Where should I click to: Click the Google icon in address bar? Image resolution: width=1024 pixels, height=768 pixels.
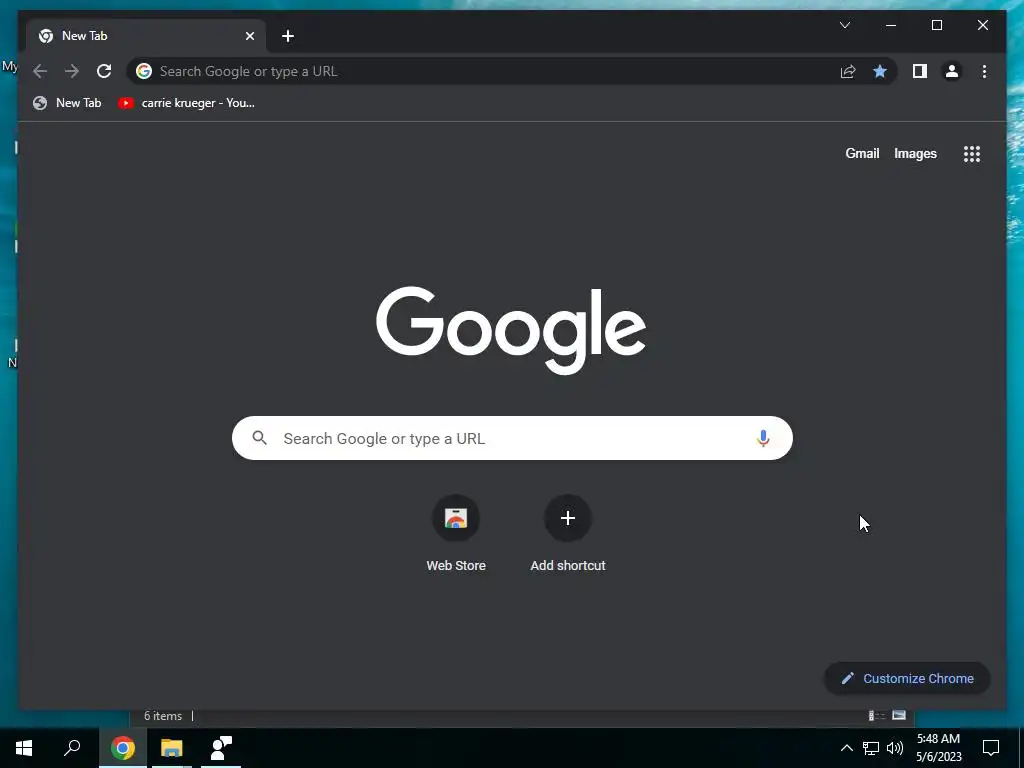tap(144, 71)
